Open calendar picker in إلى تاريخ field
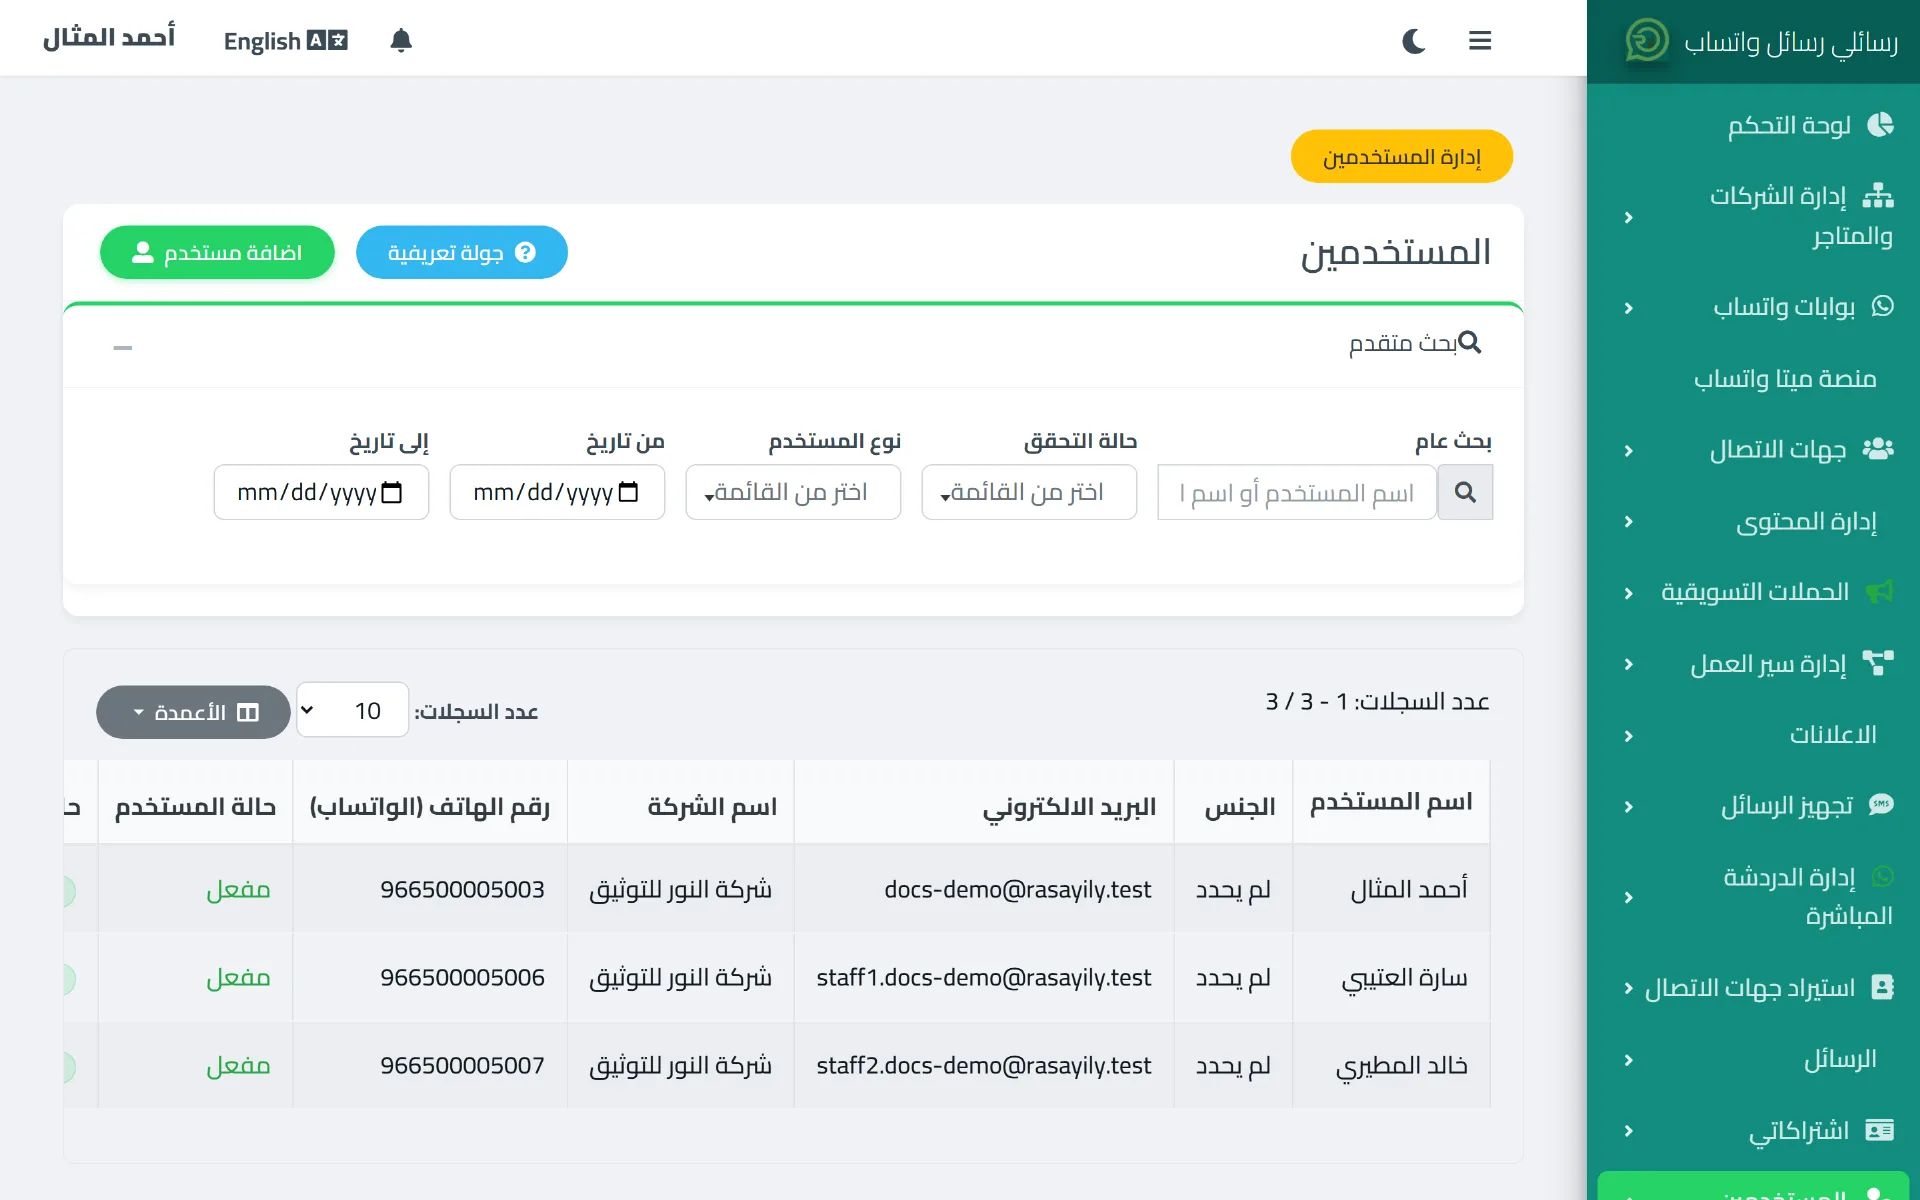This screenshot has width=1920, height=1200. [x=392, y=492]
